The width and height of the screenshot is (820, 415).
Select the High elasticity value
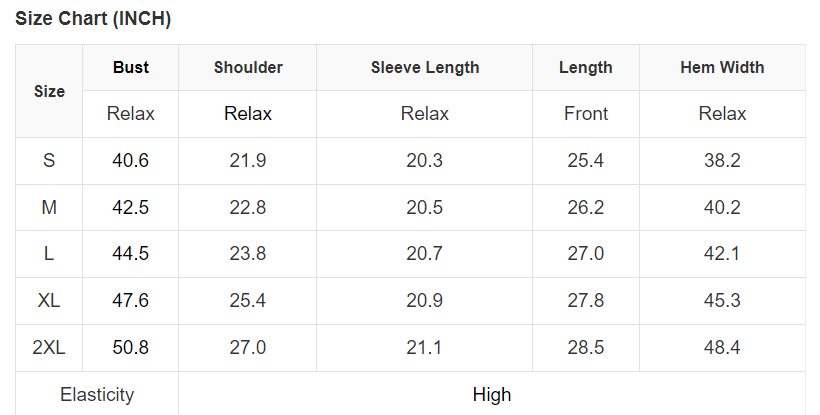(492, 394)
